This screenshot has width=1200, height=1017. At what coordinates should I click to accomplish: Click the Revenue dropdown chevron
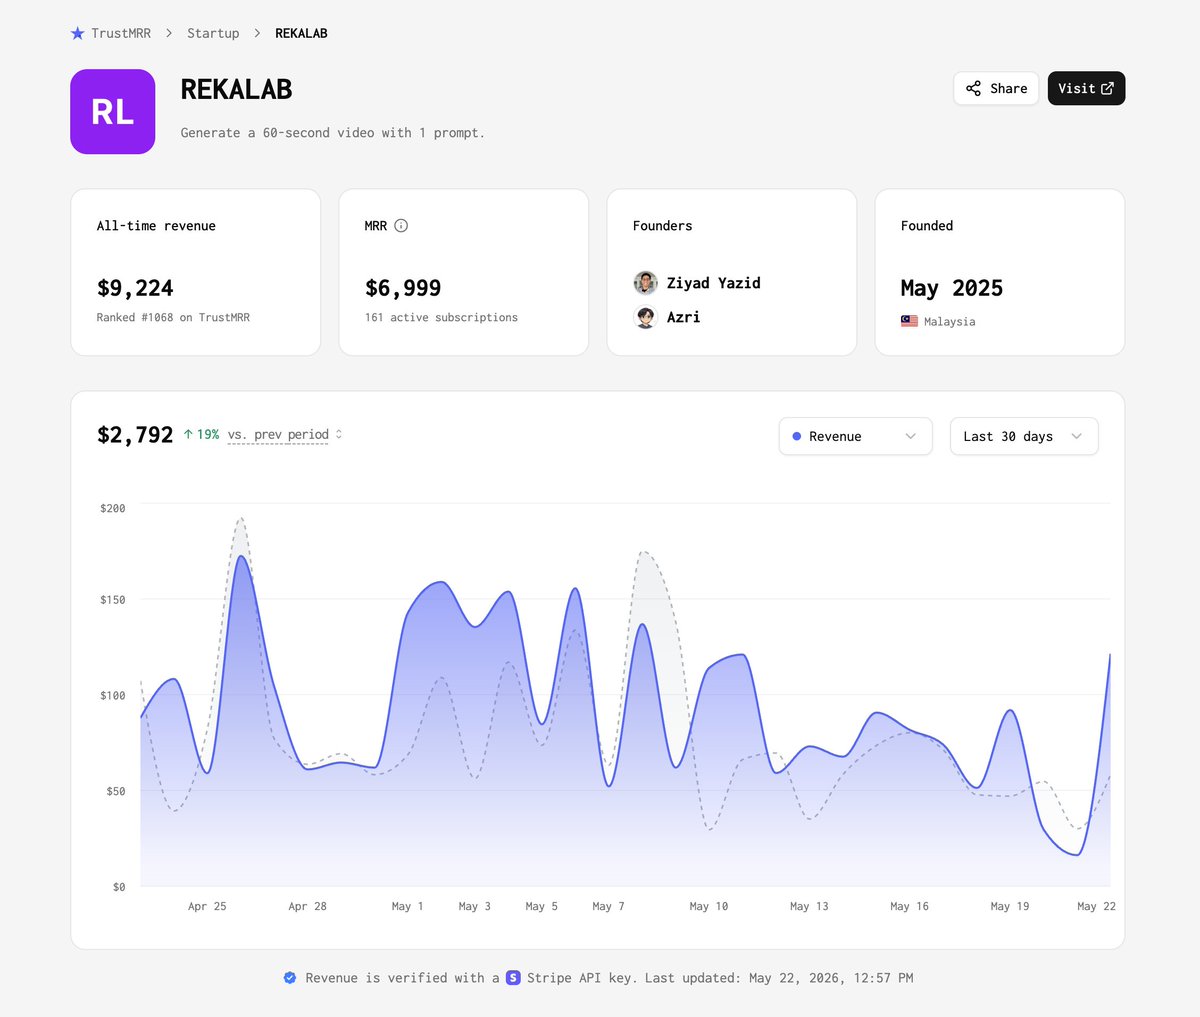910,436
